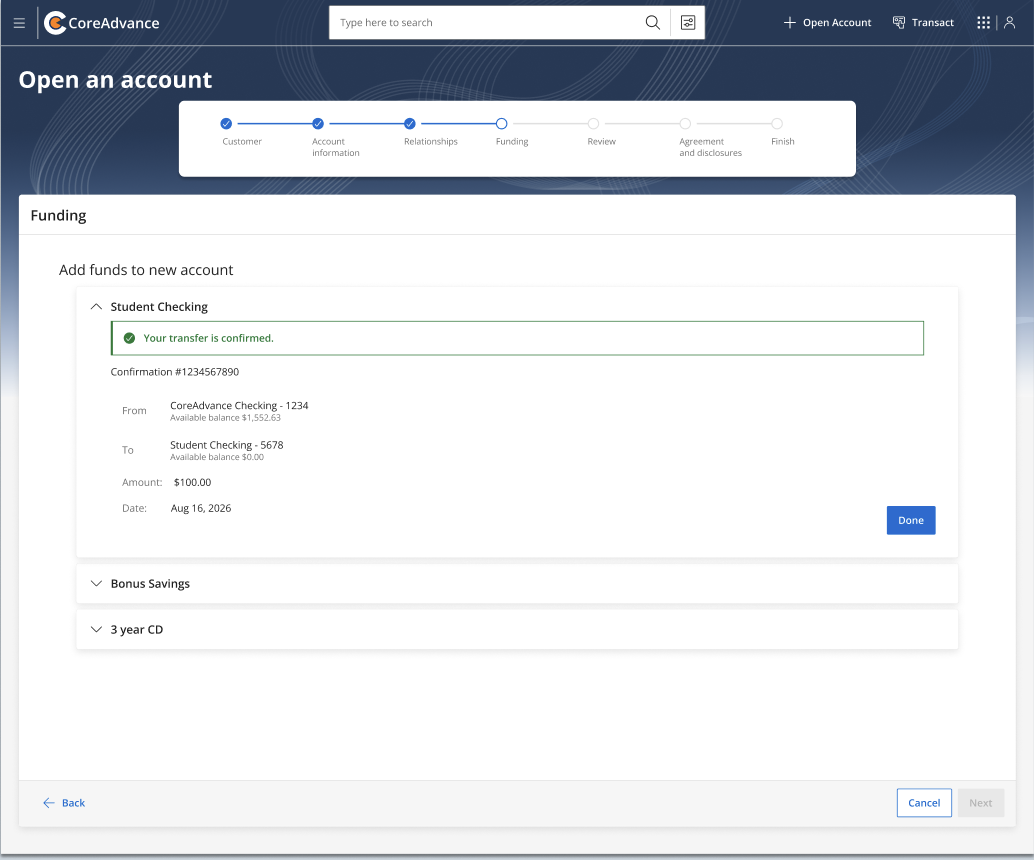Select the Finish step marker
The image size is (1034, 860).
click(777, 123)
